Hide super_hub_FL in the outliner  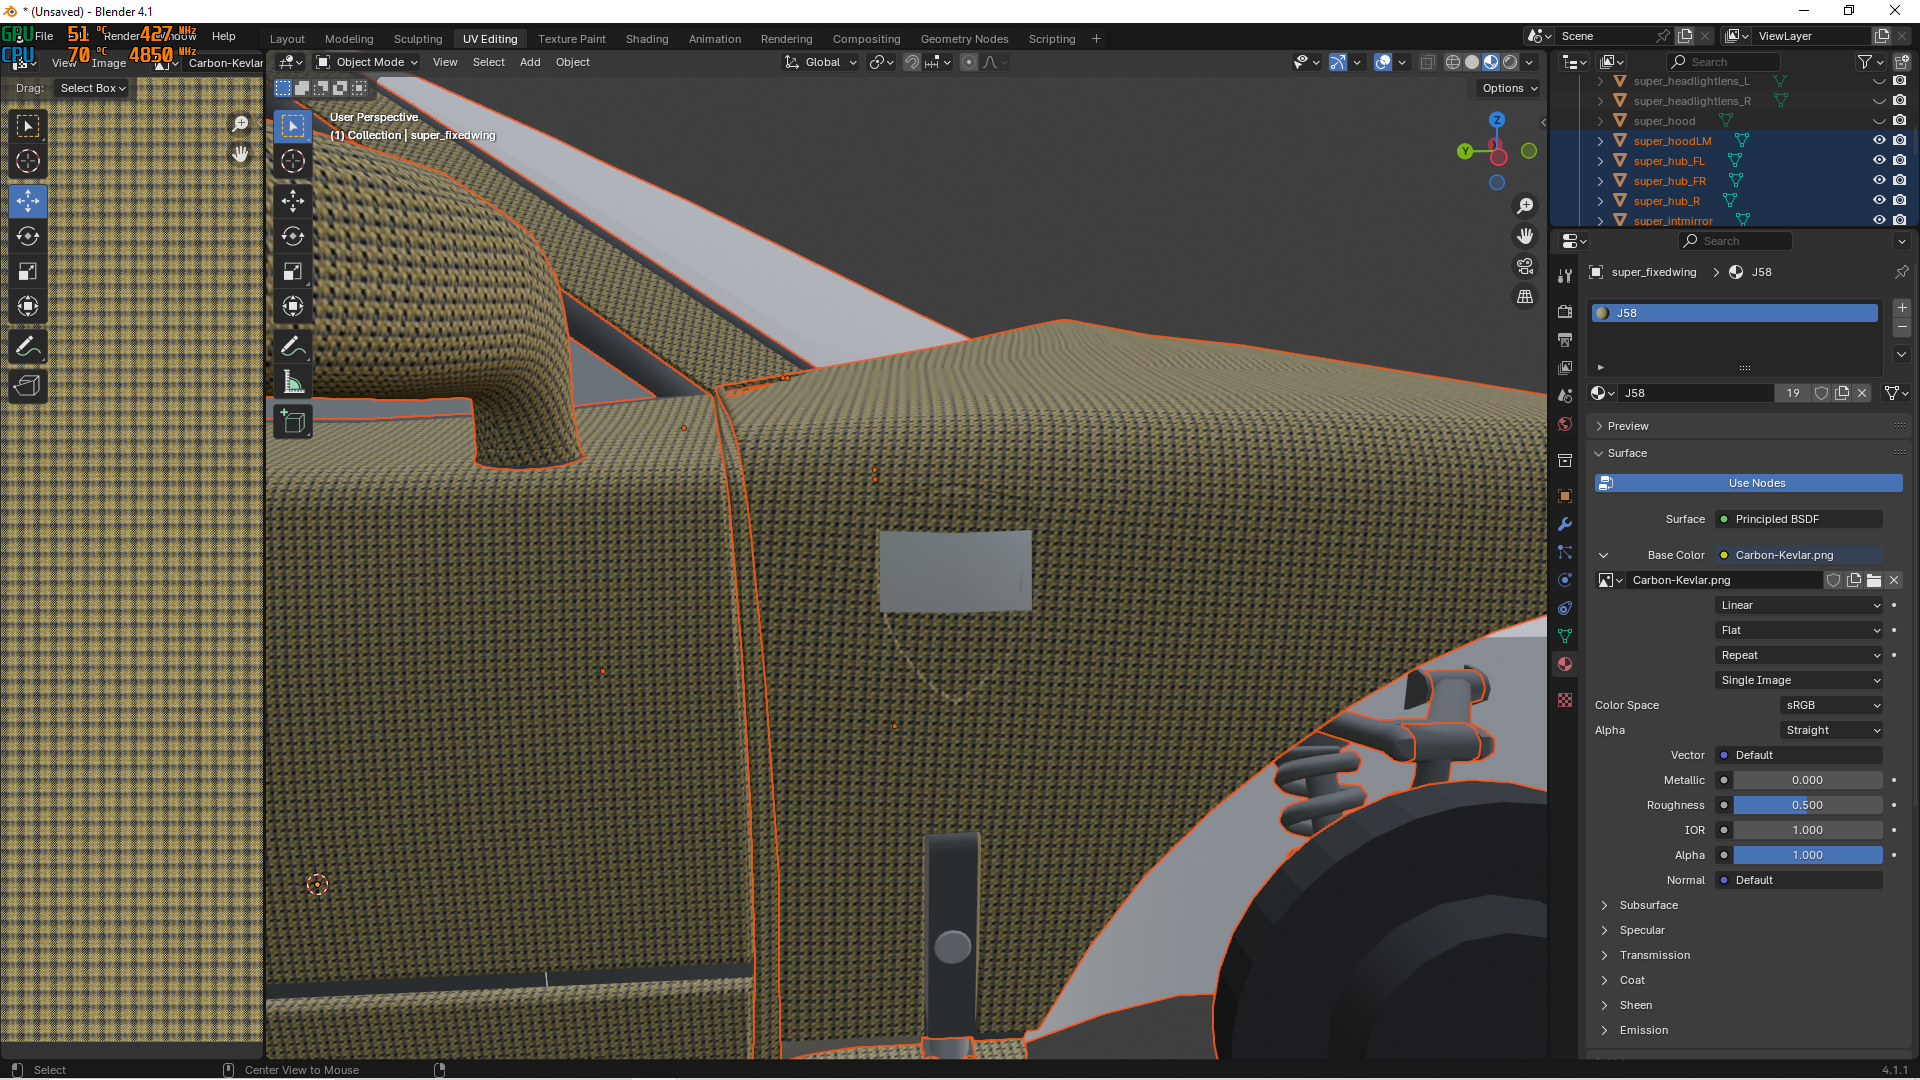(1879, 161)
